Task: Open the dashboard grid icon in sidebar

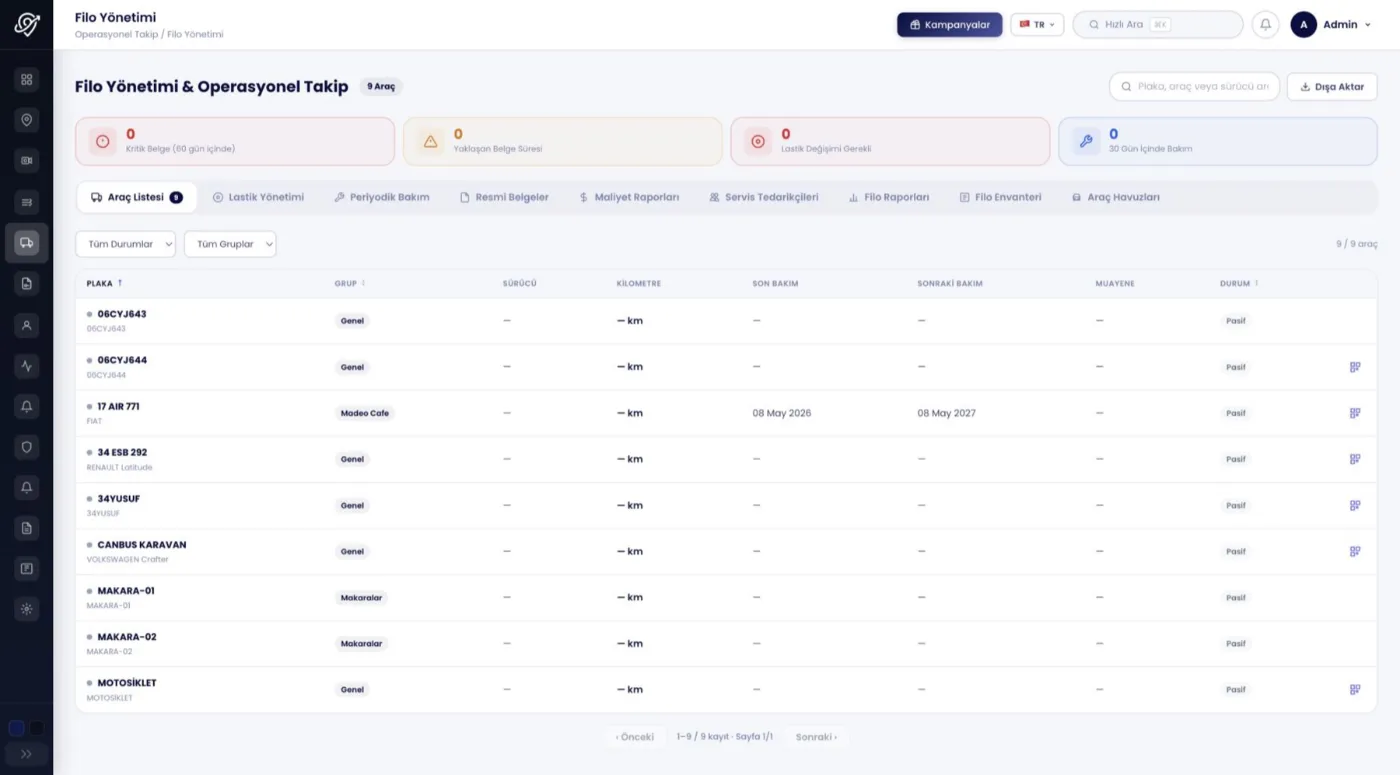Action: click(x=27, y=79)
